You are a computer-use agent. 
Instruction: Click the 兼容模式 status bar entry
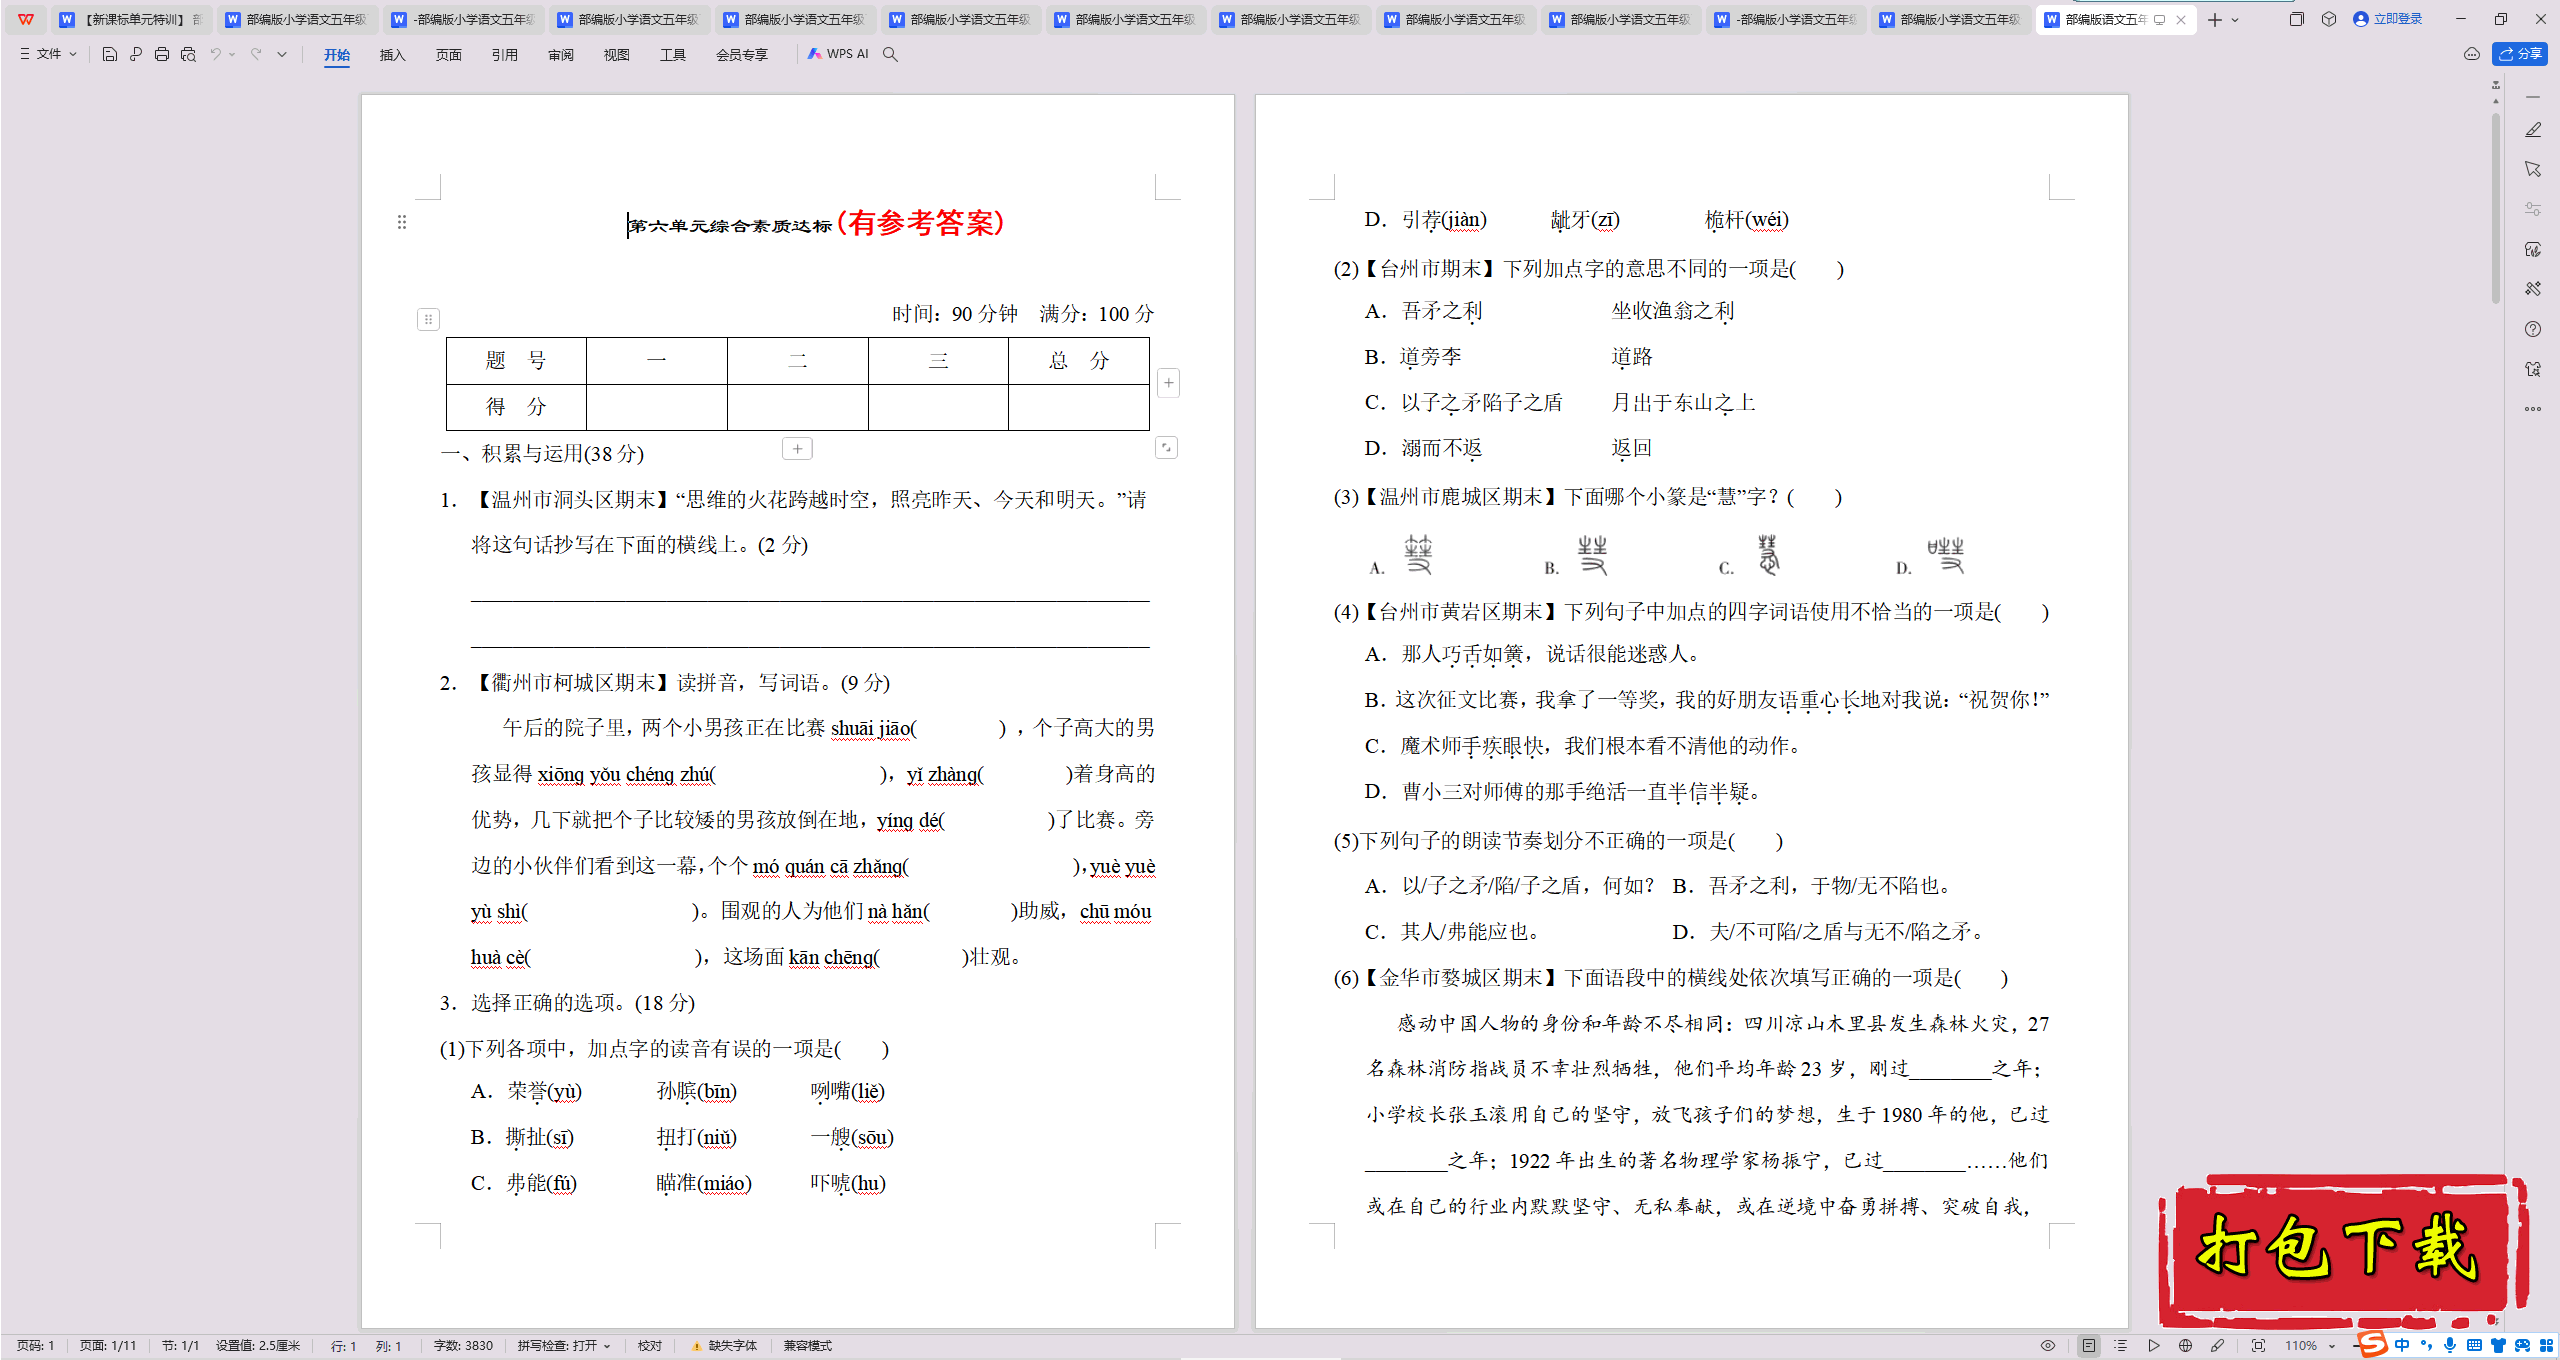point(808,1346)
